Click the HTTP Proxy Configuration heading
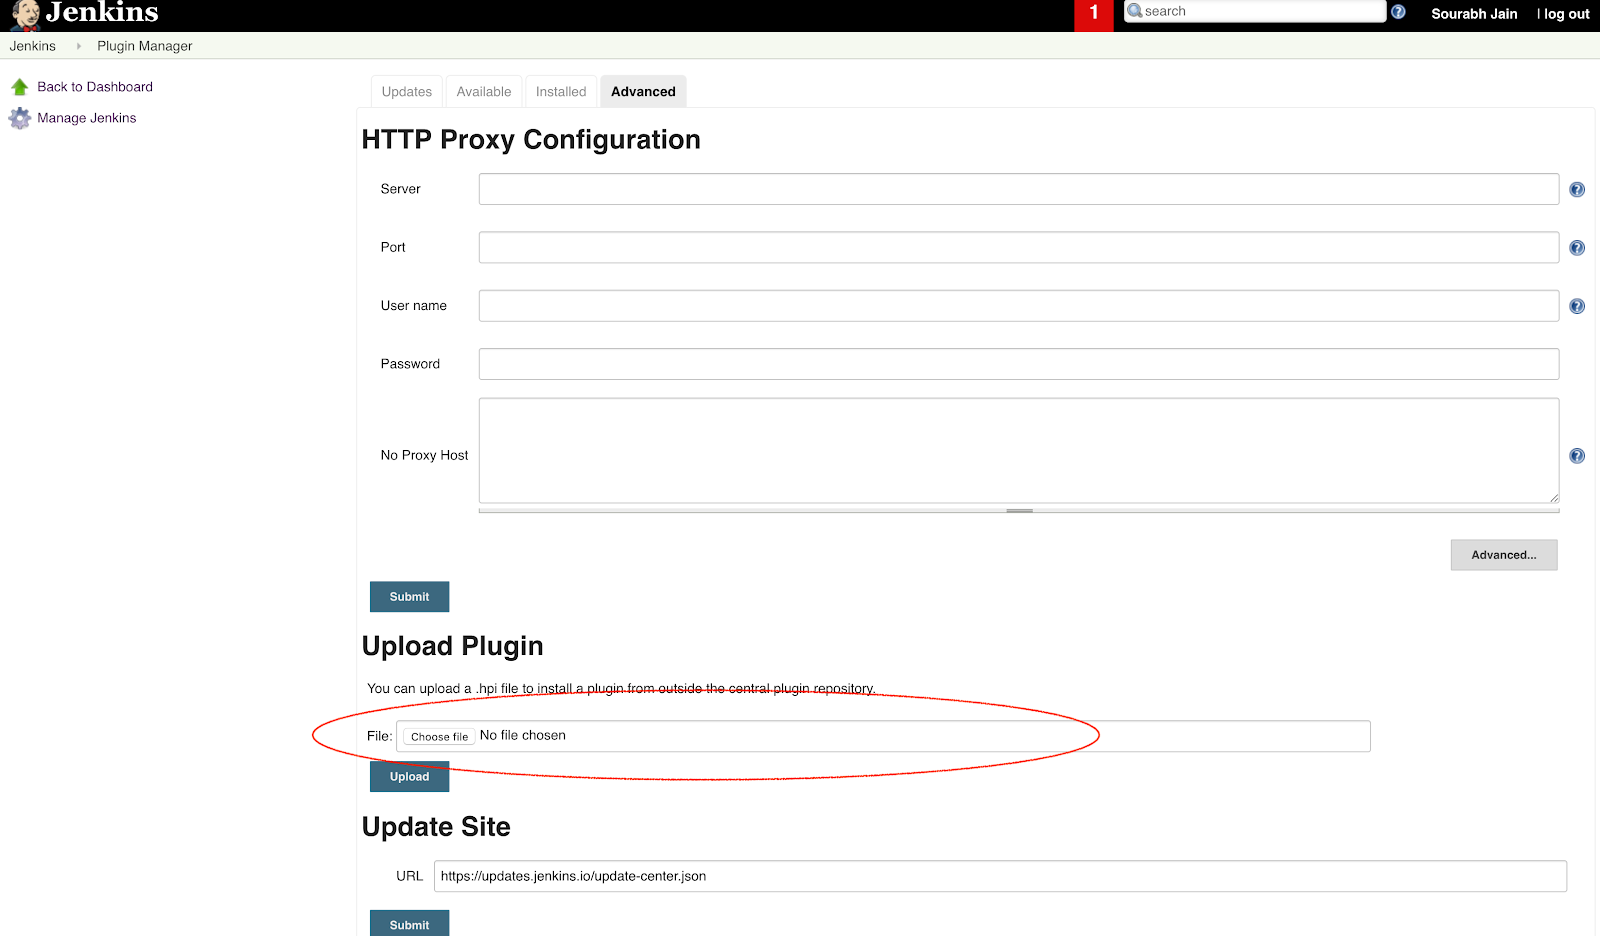 531,139
